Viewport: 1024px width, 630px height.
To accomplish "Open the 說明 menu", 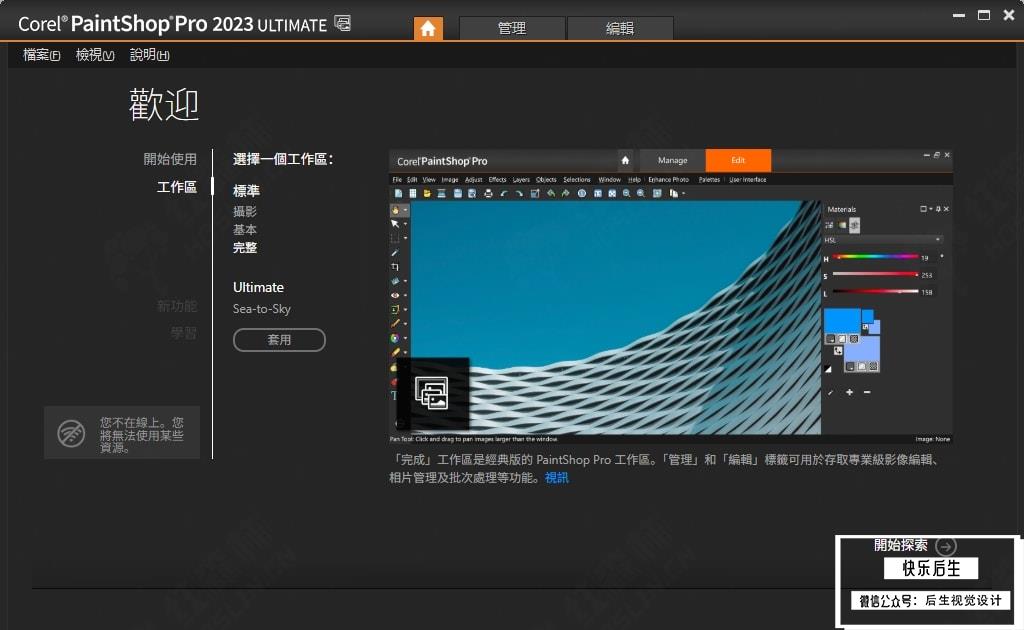I will pos(150,55).
